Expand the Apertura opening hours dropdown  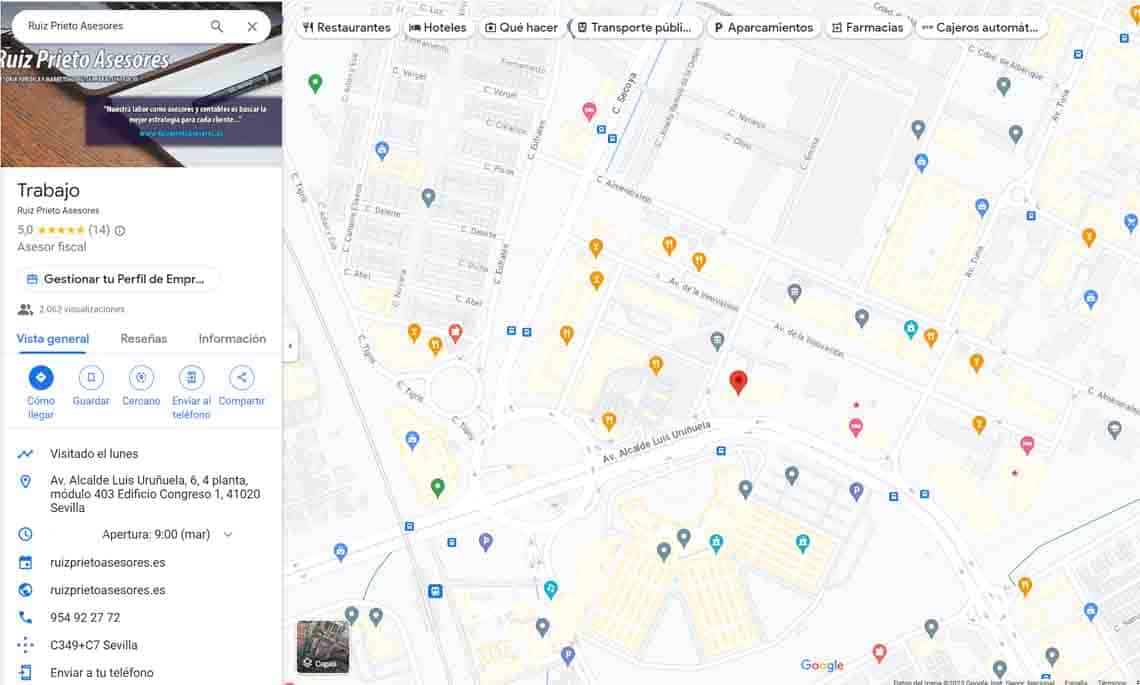point(226,534)
